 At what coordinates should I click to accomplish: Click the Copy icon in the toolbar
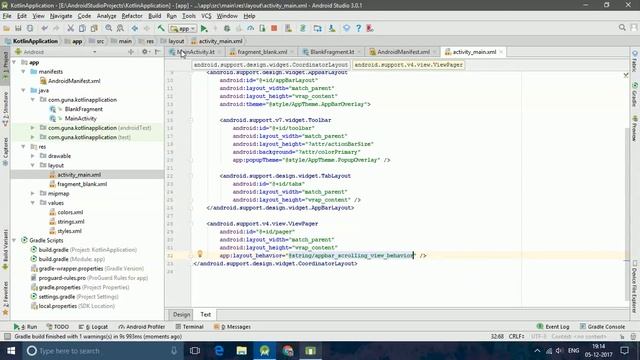tap(82, 28)
